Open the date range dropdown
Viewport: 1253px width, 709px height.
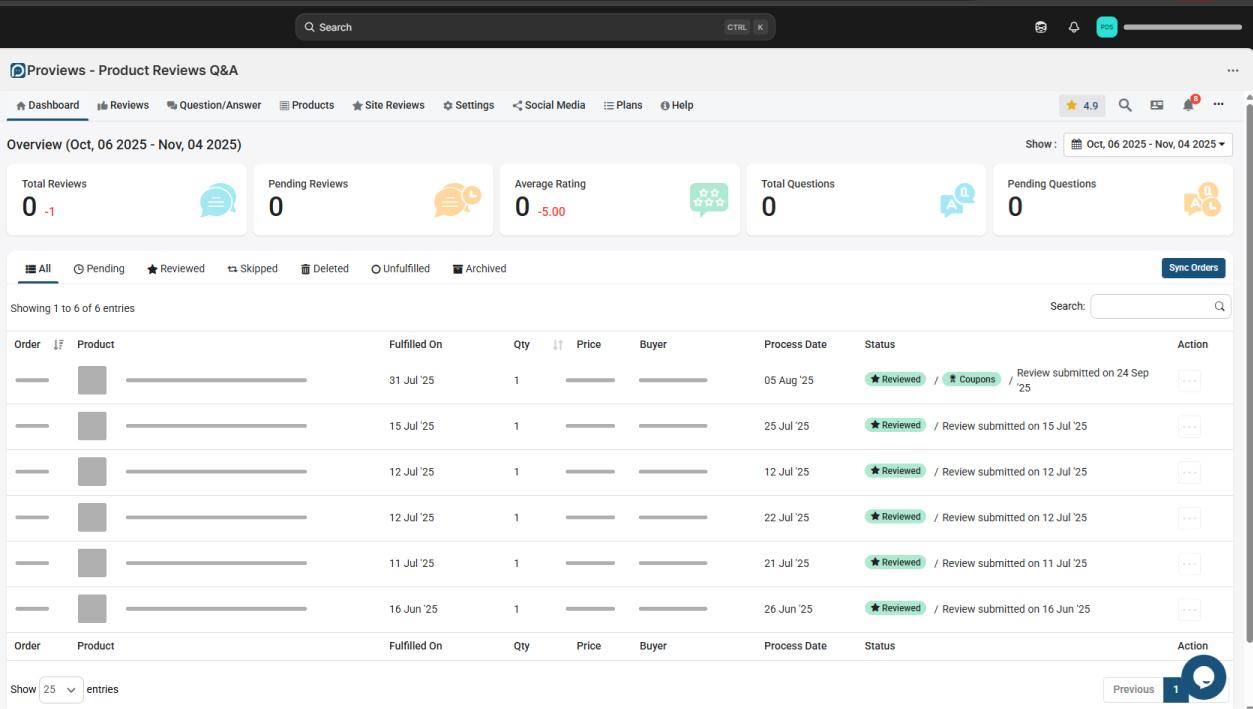tap(1147, 144)
